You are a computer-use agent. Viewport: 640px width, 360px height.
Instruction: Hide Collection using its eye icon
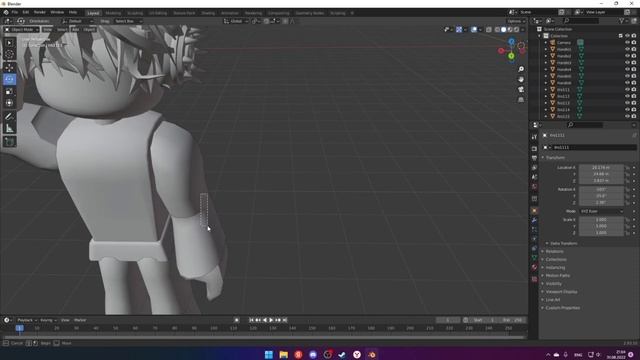click(627, 36)
